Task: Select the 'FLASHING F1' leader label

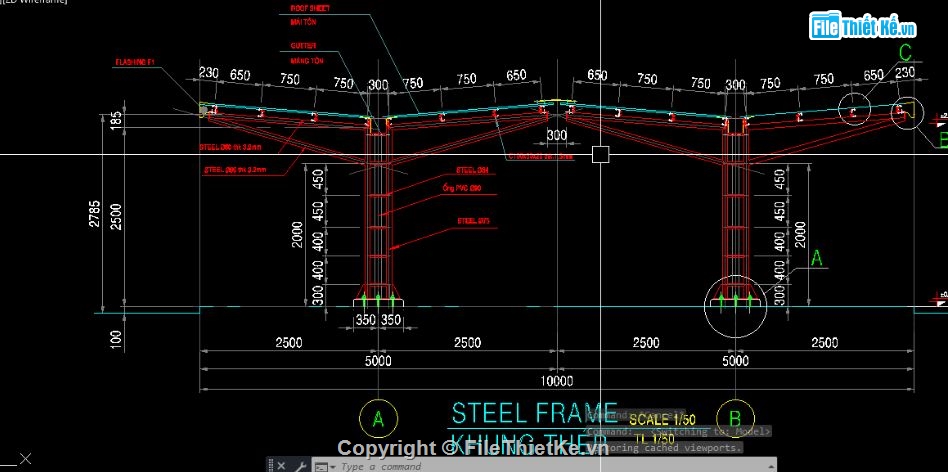Action: 136,62
